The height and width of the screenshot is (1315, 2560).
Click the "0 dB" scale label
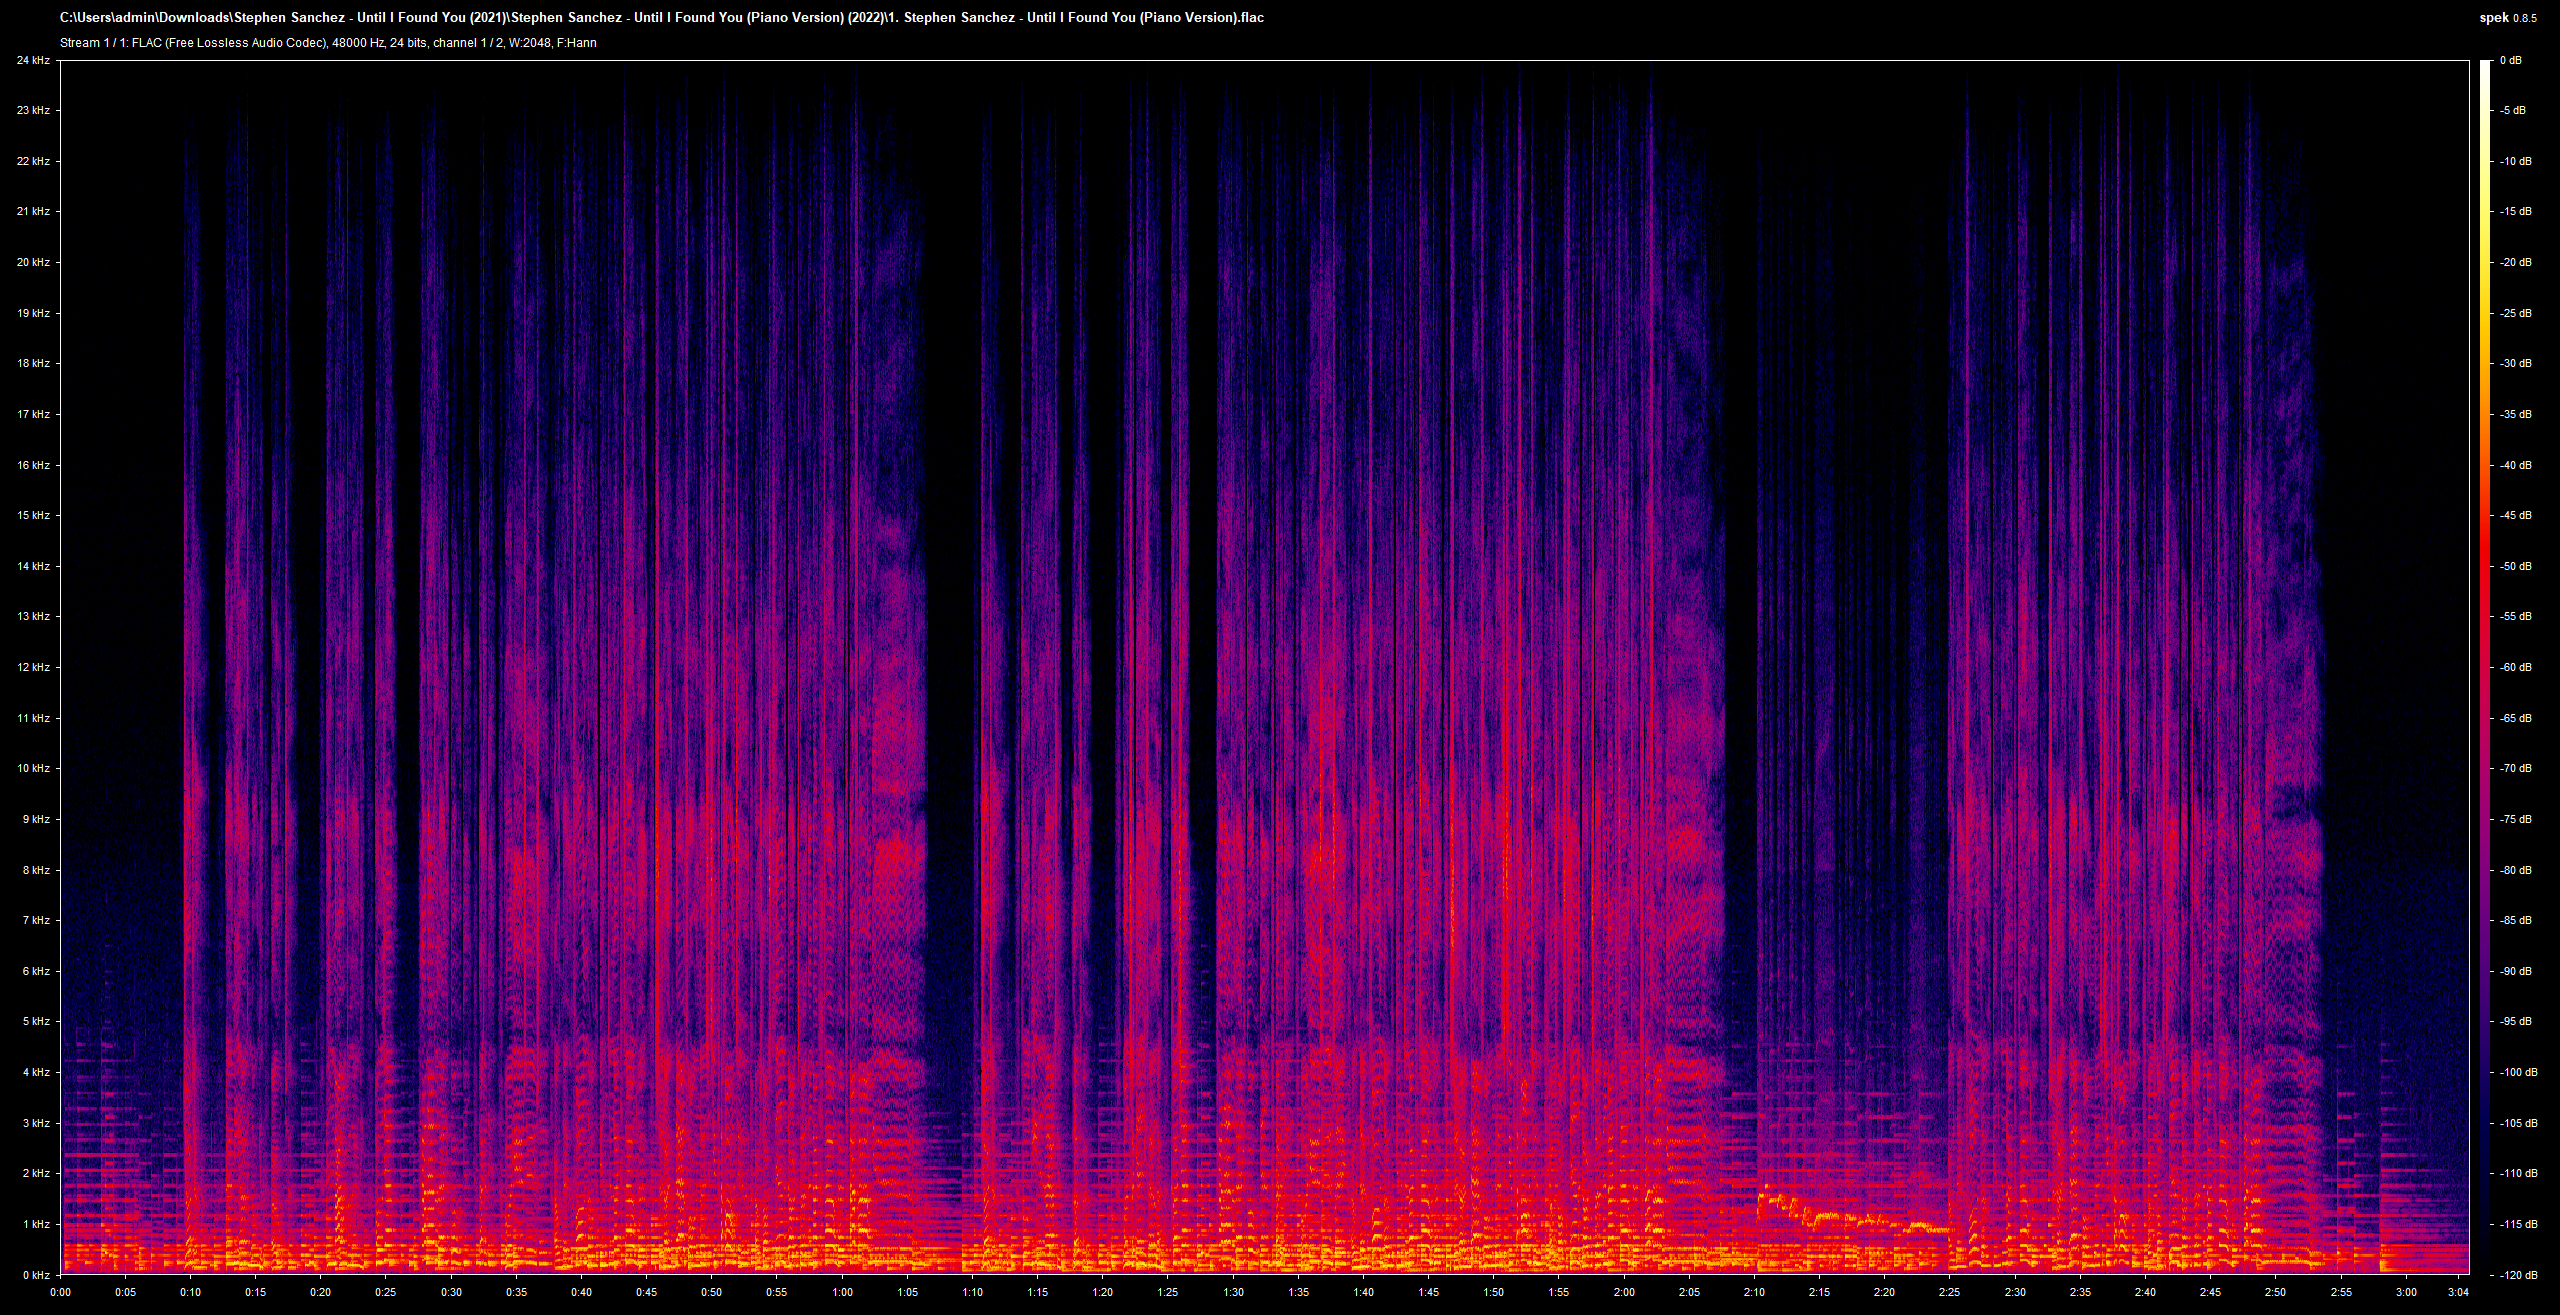(2511, 61)
